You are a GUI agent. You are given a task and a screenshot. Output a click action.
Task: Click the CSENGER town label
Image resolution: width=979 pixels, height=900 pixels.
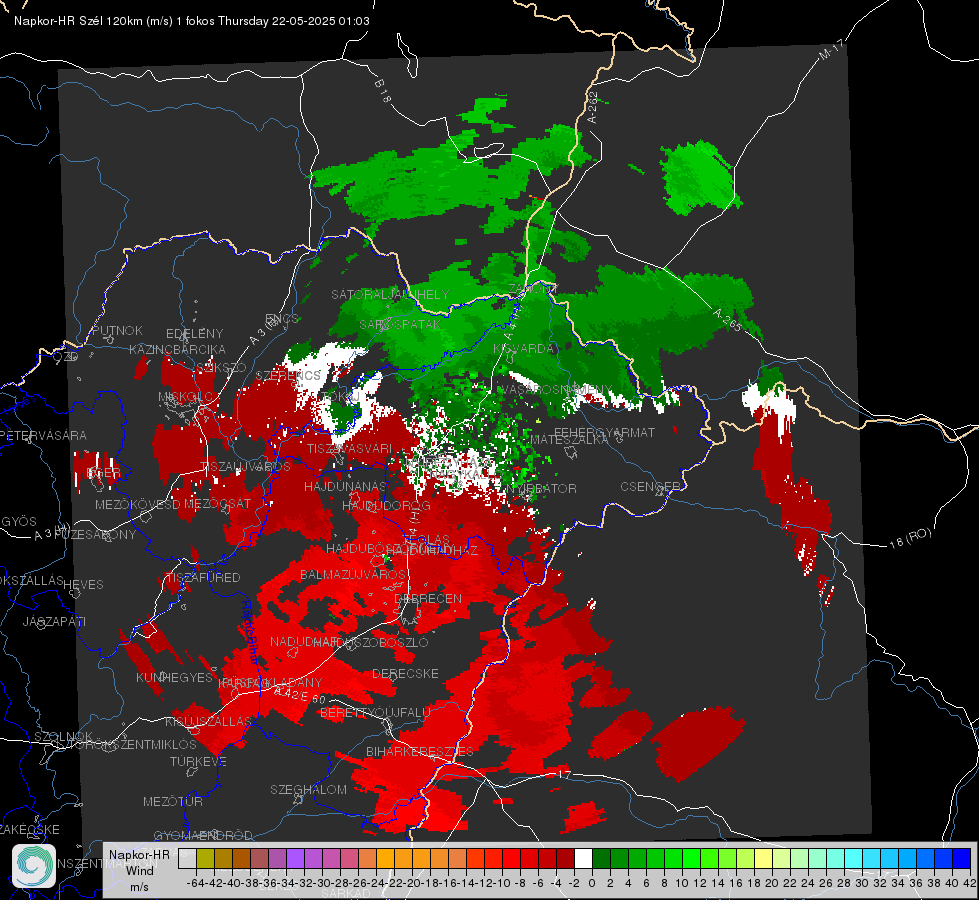[650, 487]
